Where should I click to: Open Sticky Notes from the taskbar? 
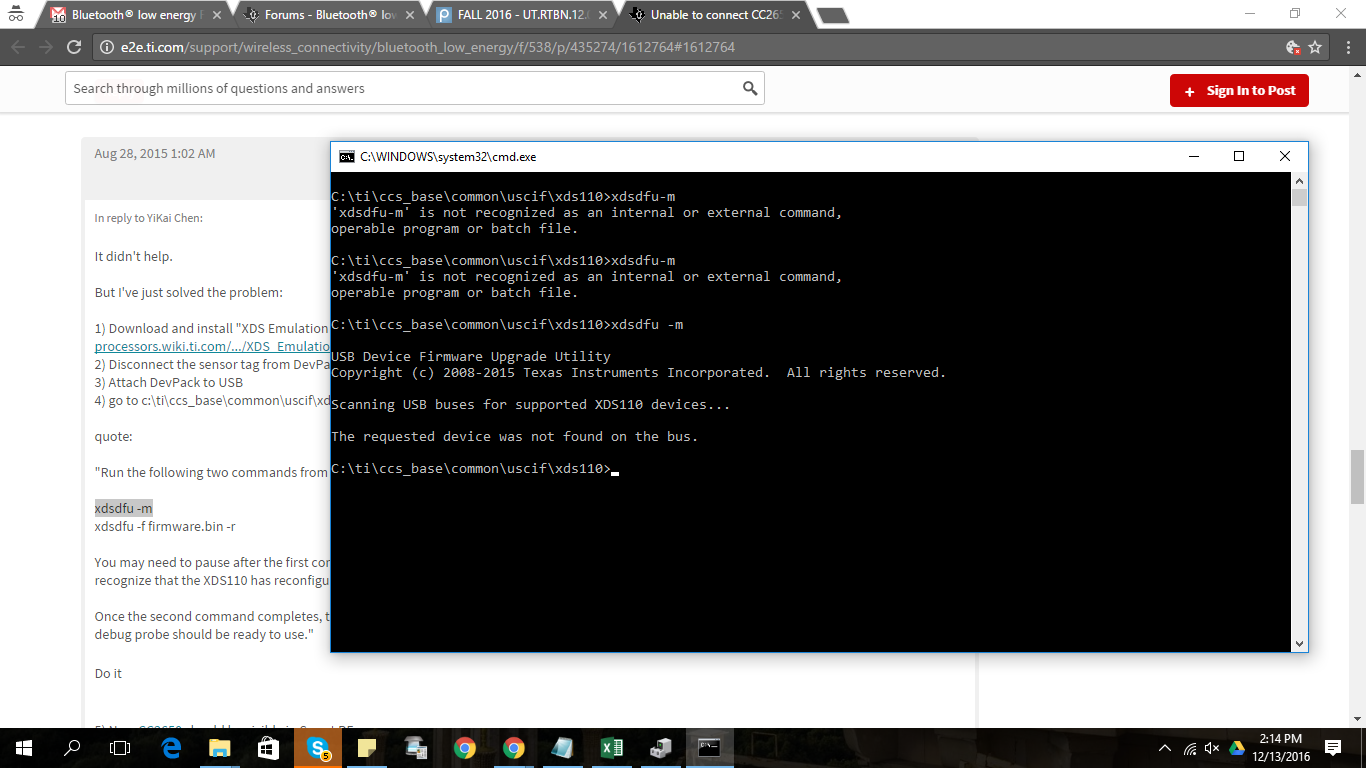coord(367,747)
